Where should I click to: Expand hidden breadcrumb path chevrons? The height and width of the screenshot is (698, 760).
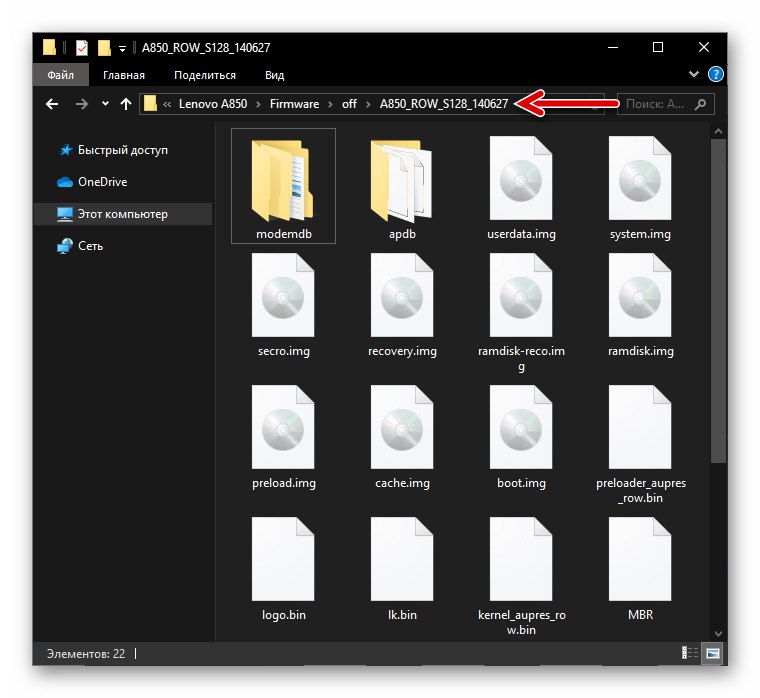[x=167, y=104]
